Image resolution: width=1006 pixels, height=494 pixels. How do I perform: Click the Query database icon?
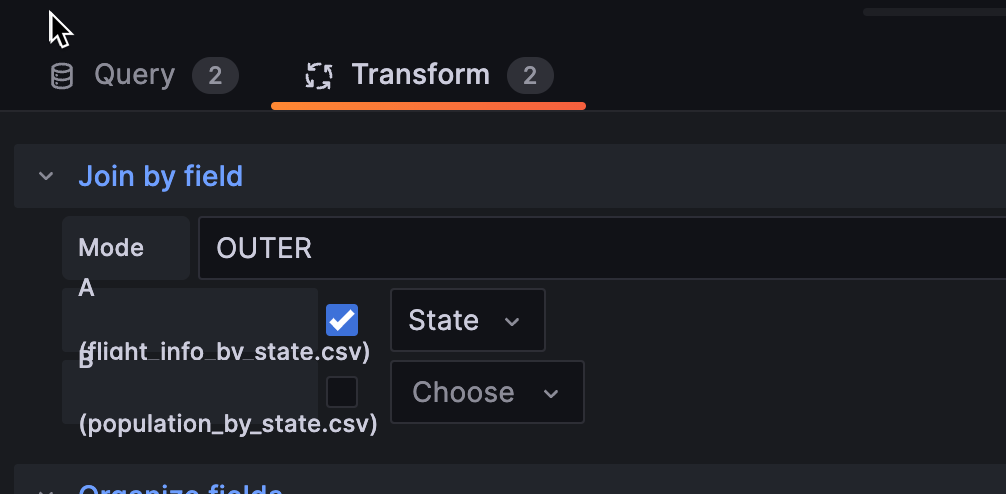[x=62, y=76]
